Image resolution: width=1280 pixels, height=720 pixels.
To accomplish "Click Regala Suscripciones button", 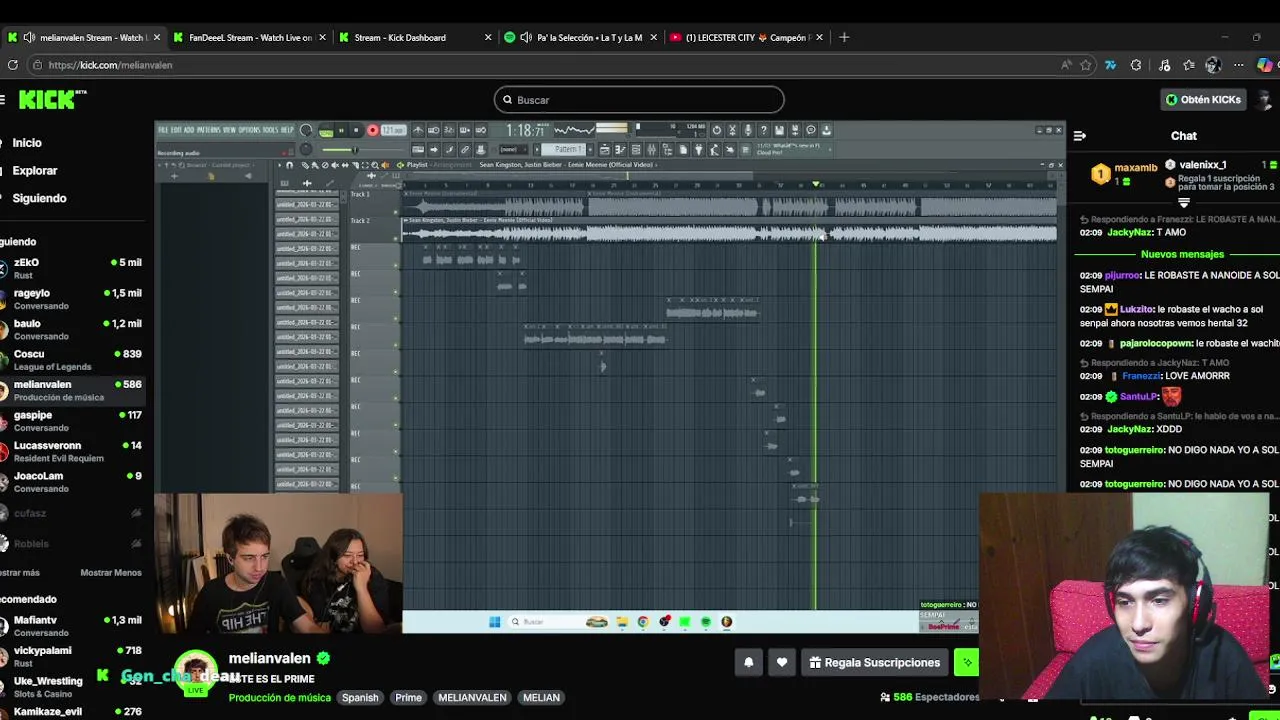I will click(875, 662).
